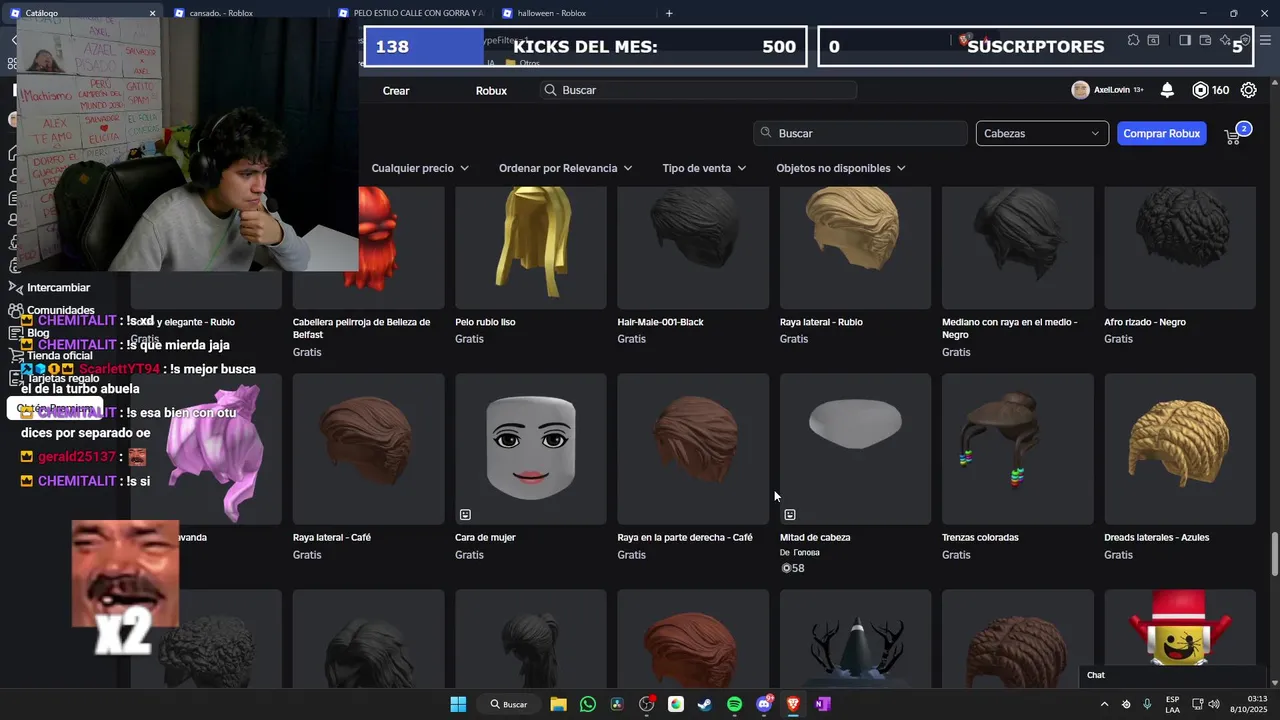
Task: Open a new browser tab
Action: [669, 13]
